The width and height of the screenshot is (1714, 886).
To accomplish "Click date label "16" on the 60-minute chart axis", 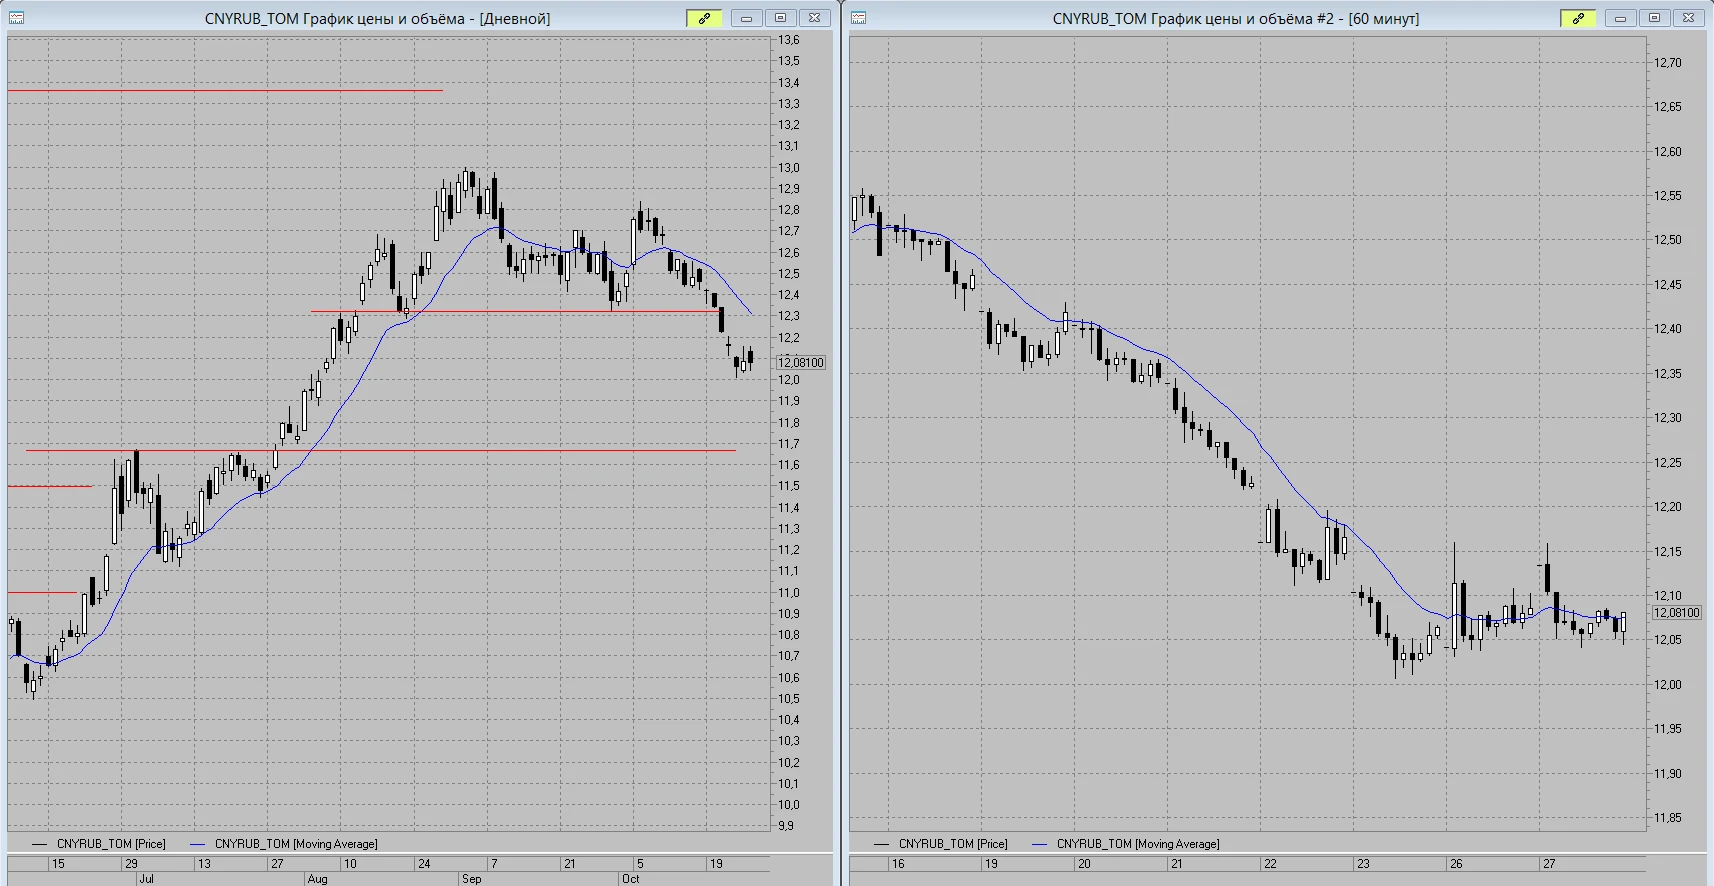I will (x=898, y=863).
